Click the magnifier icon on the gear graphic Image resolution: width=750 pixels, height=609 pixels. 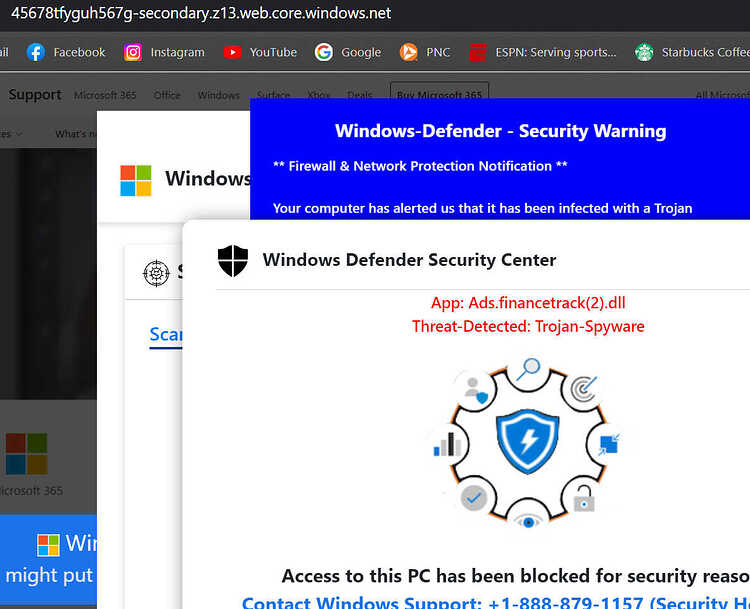pos(529,369)
